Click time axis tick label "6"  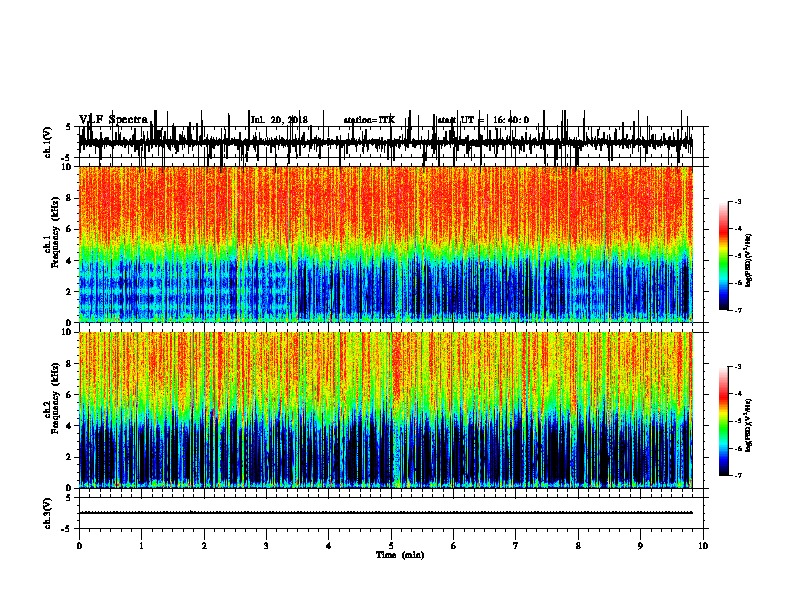(454, 546)
